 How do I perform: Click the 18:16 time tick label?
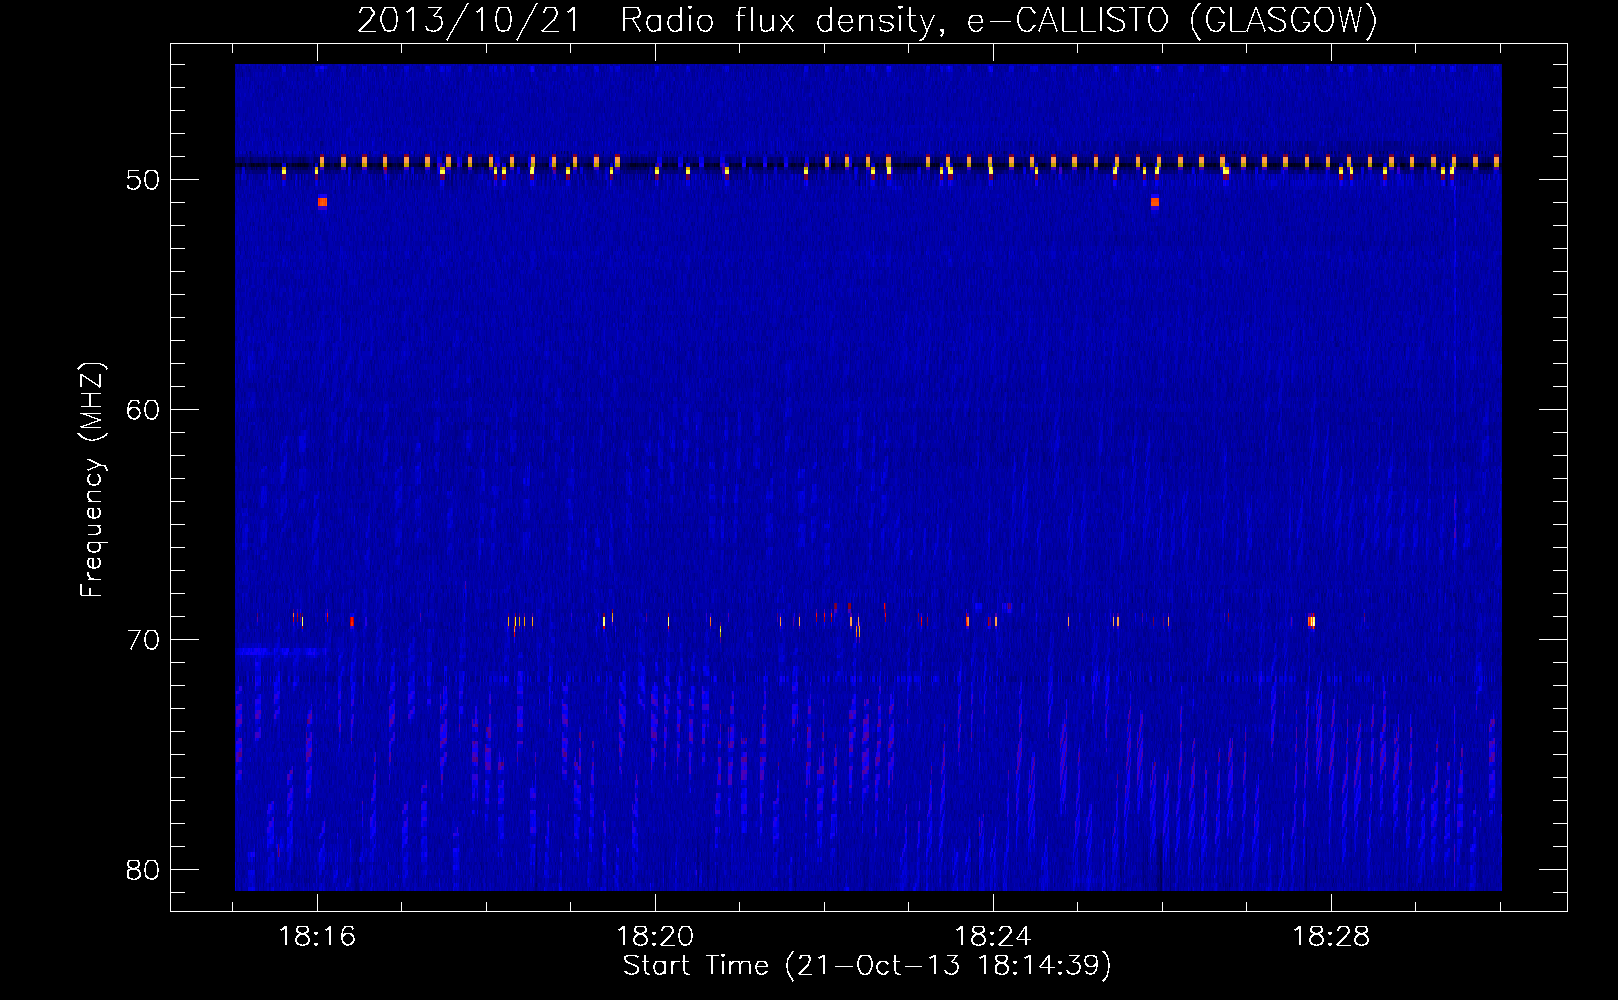(317, 937)
